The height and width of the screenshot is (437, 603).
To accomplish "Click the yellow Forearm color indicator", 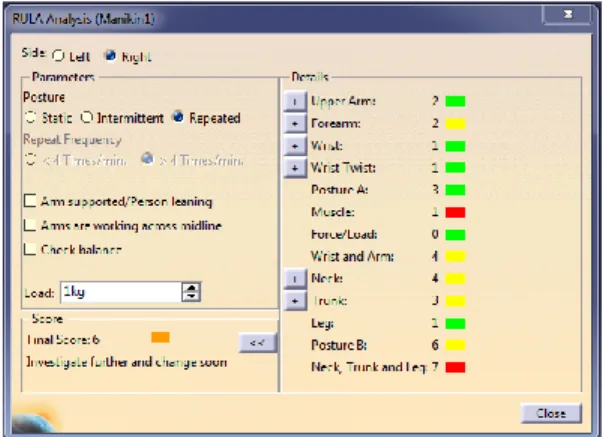I will (x=455, y=123).
